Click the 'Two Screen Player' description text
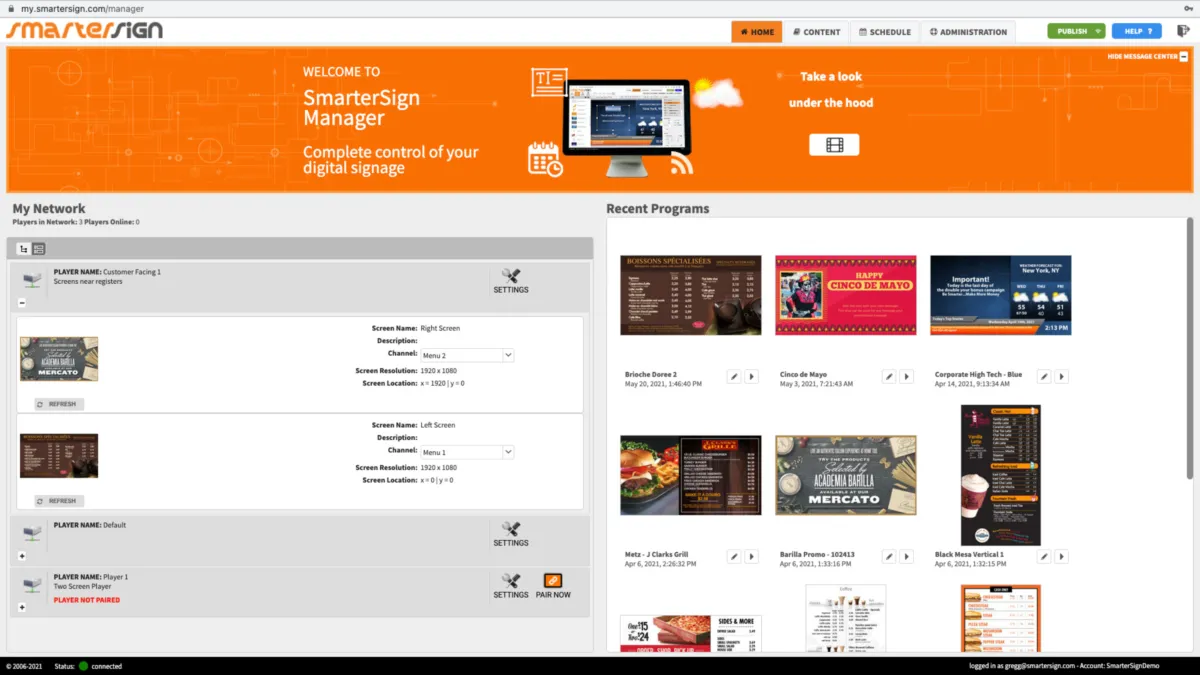1200x675 pixels. coord(81,587)
